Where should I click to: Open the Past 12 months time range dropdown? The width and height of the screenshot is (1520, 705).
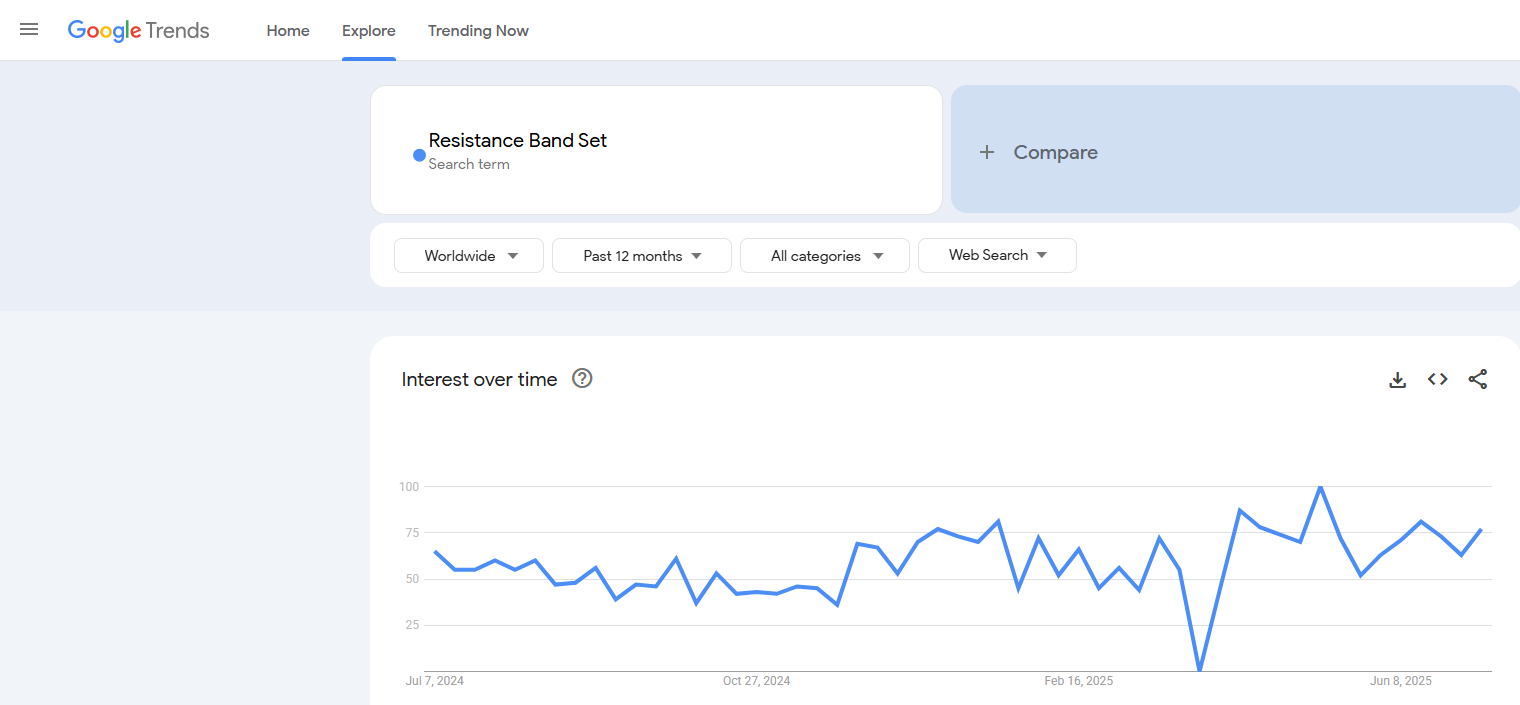pos(642,256)
